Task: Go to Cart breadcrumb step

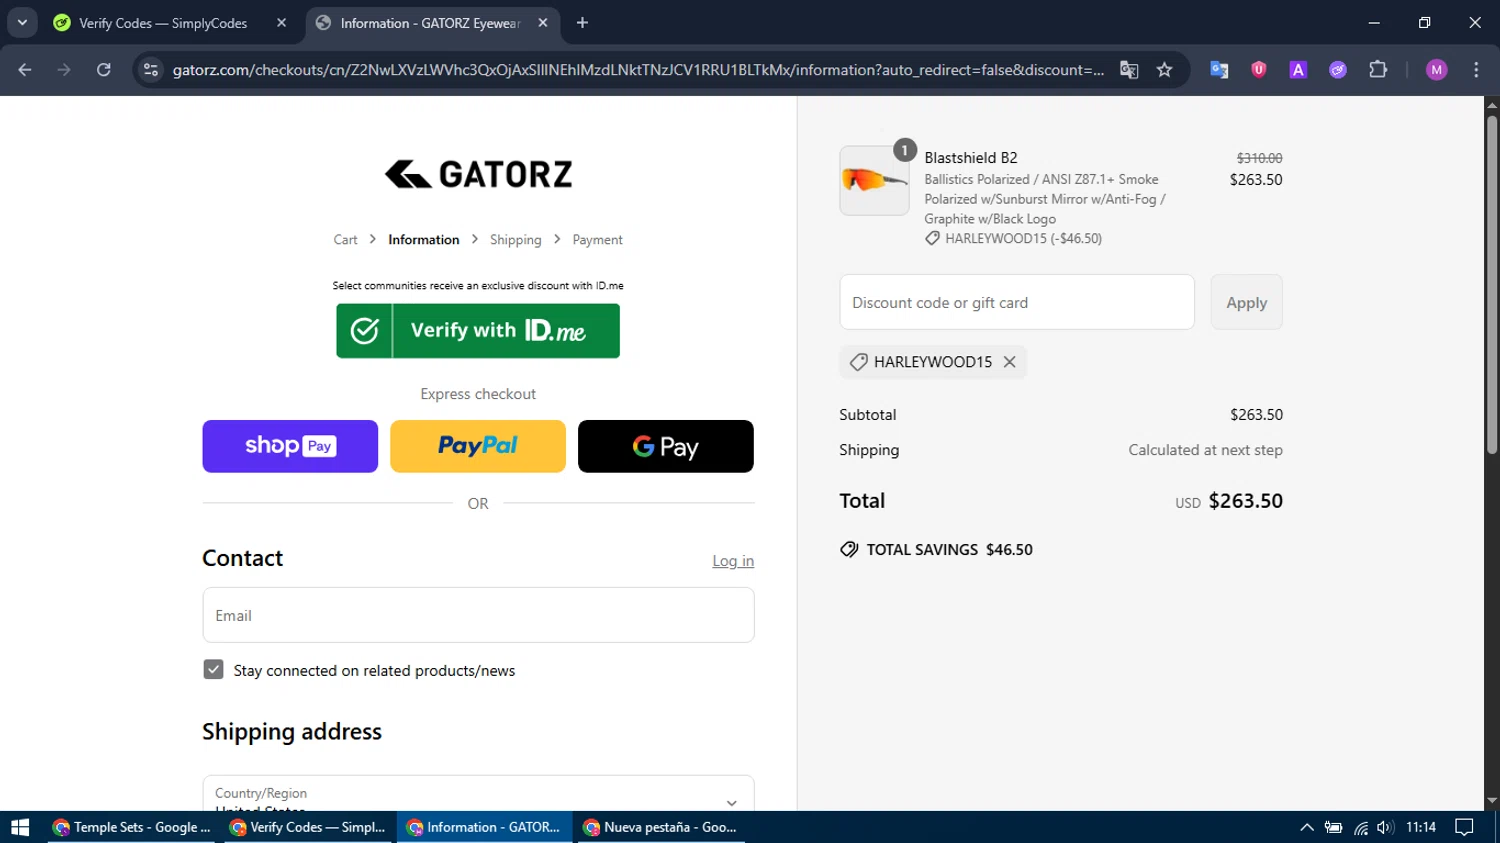Action: pyautogui.click(x=345, y=240)
